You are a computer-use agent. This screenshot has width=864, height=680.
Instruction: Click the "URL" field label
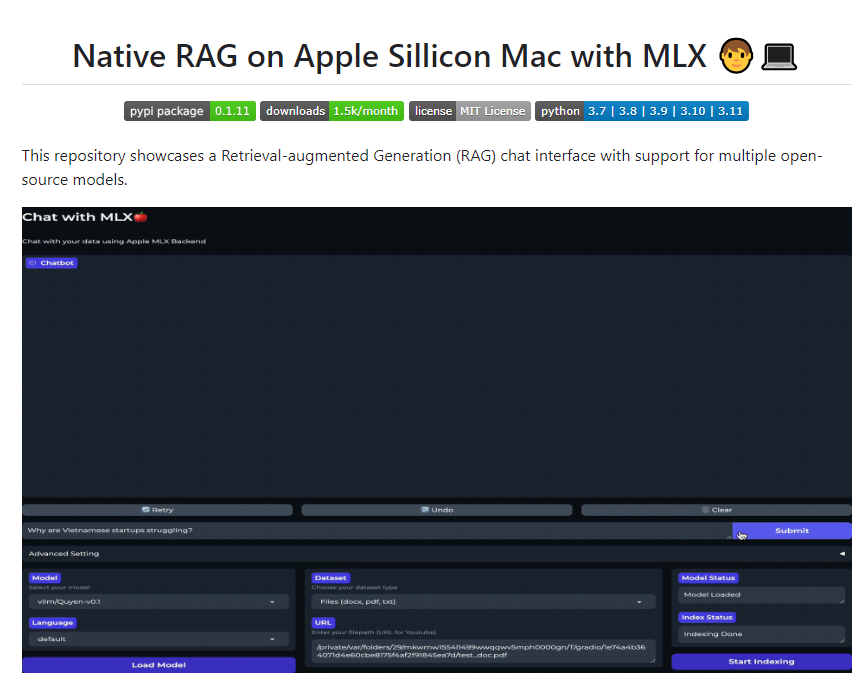(323, 623)
